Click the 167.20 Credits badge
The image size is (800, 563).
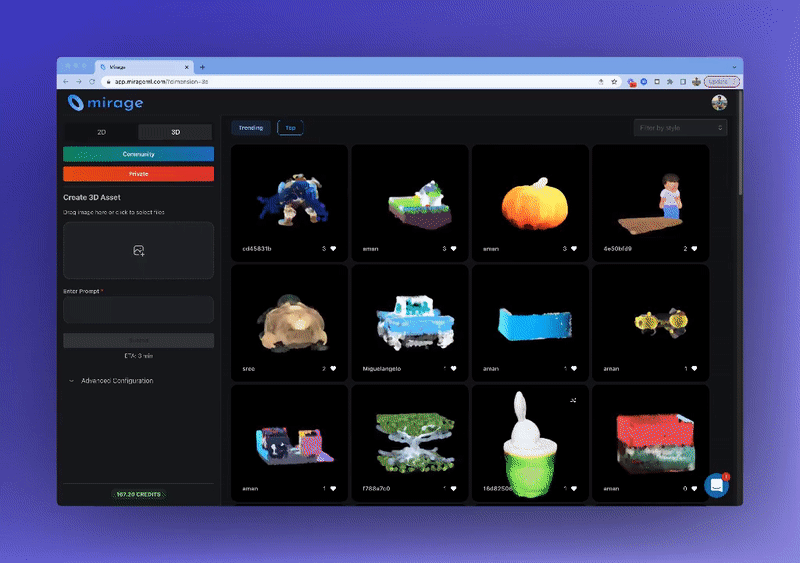(138, 494)
